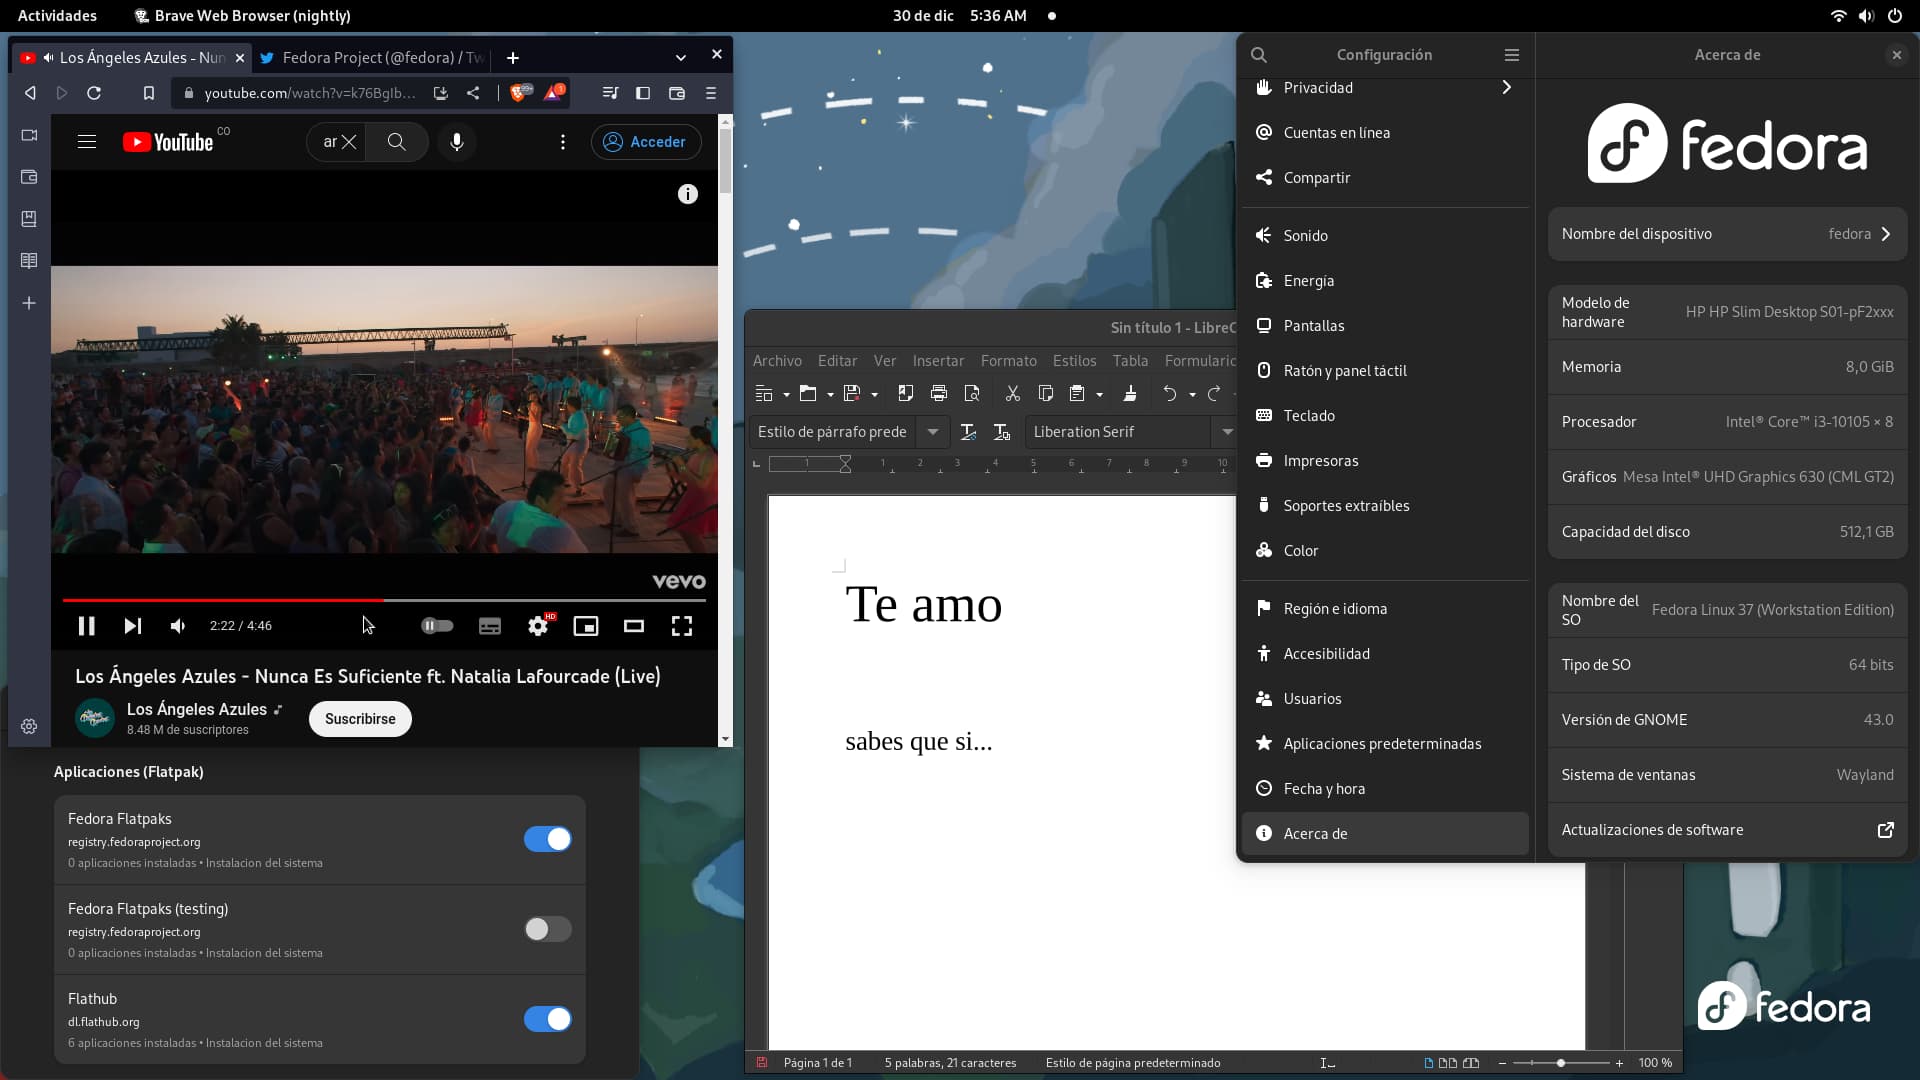1920x1080 pixels.
Task: Click the undo arrow in Writer toolbar
Action: coord(1169,394)
